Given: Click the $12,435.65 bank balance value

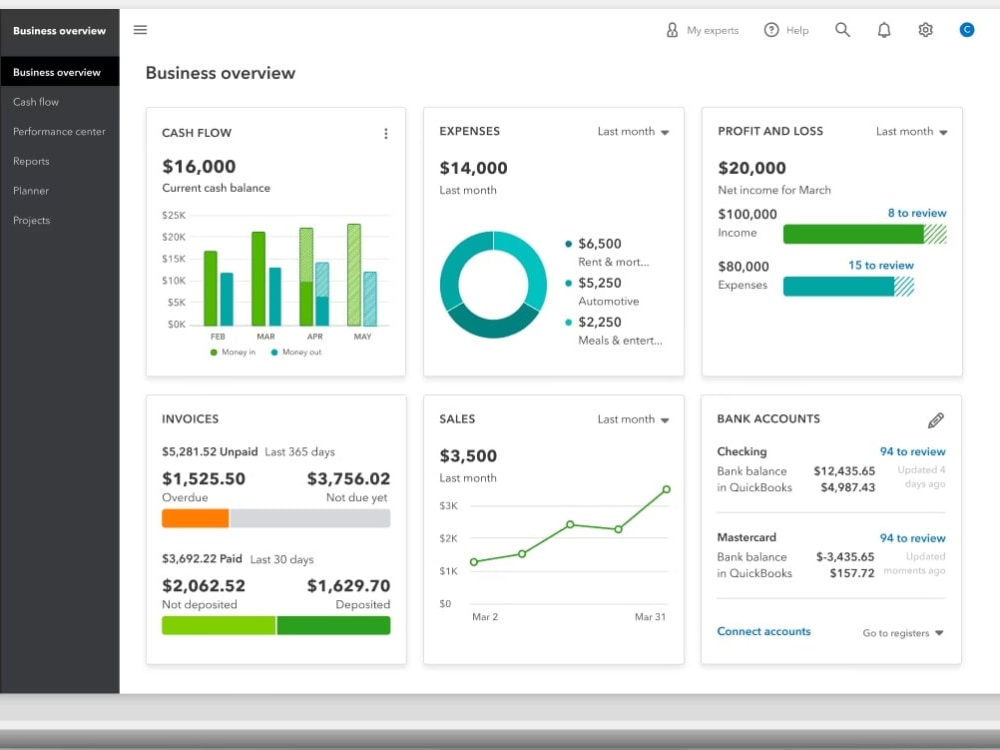Looking at the screenshot, I should (x=844, y=471).
